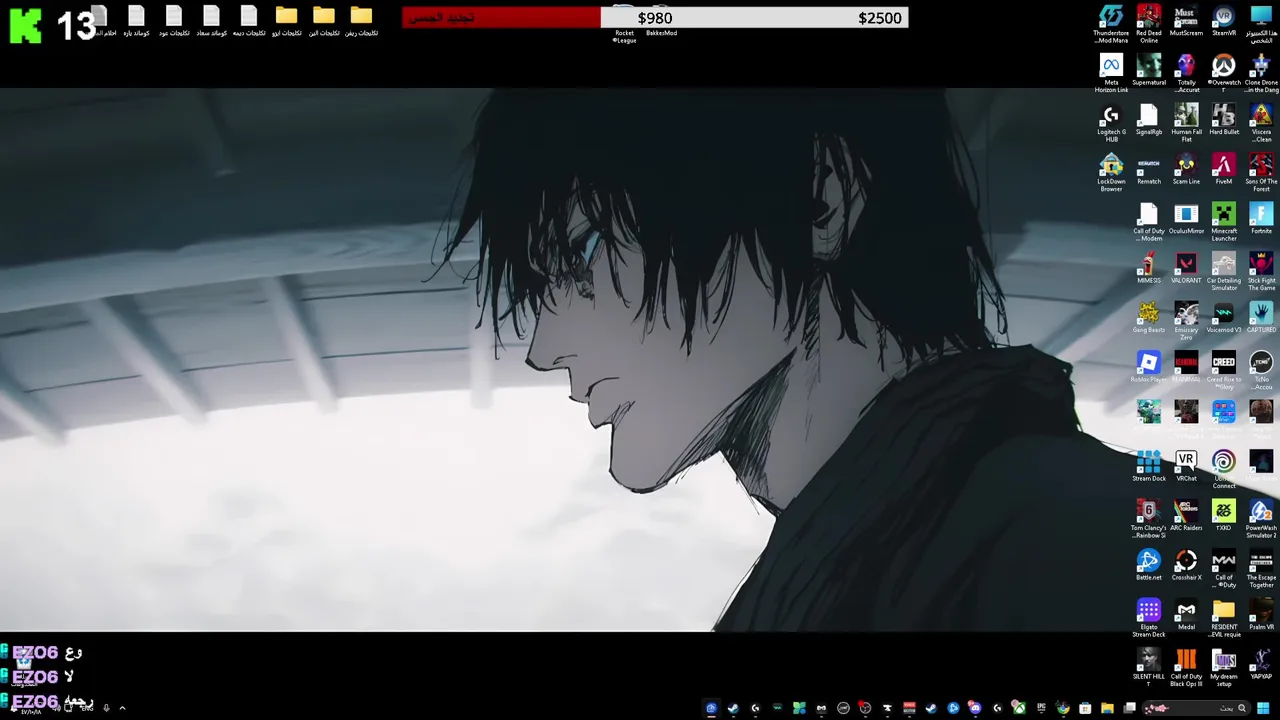Select the Minecraft Launcher icon
This screenshot has width=1280, height=720.
pos(1224,222)
